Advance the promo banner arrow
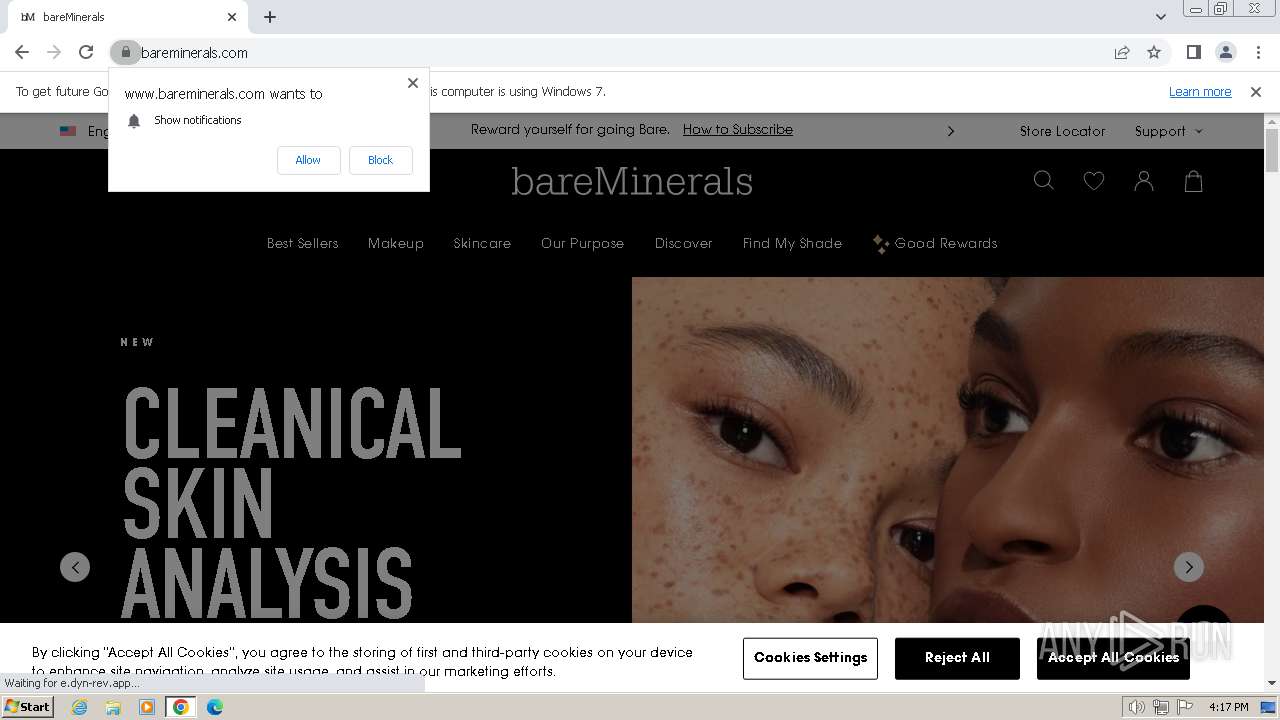 click(x=951, y=131)
